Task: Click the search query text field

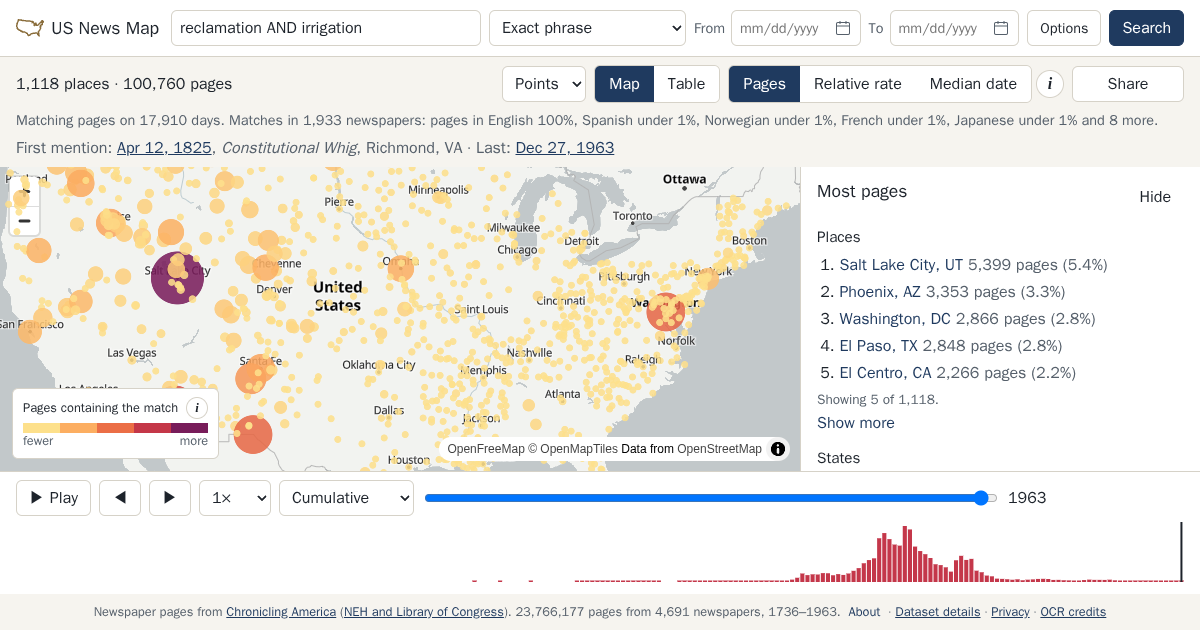Action: coord(326,28)
